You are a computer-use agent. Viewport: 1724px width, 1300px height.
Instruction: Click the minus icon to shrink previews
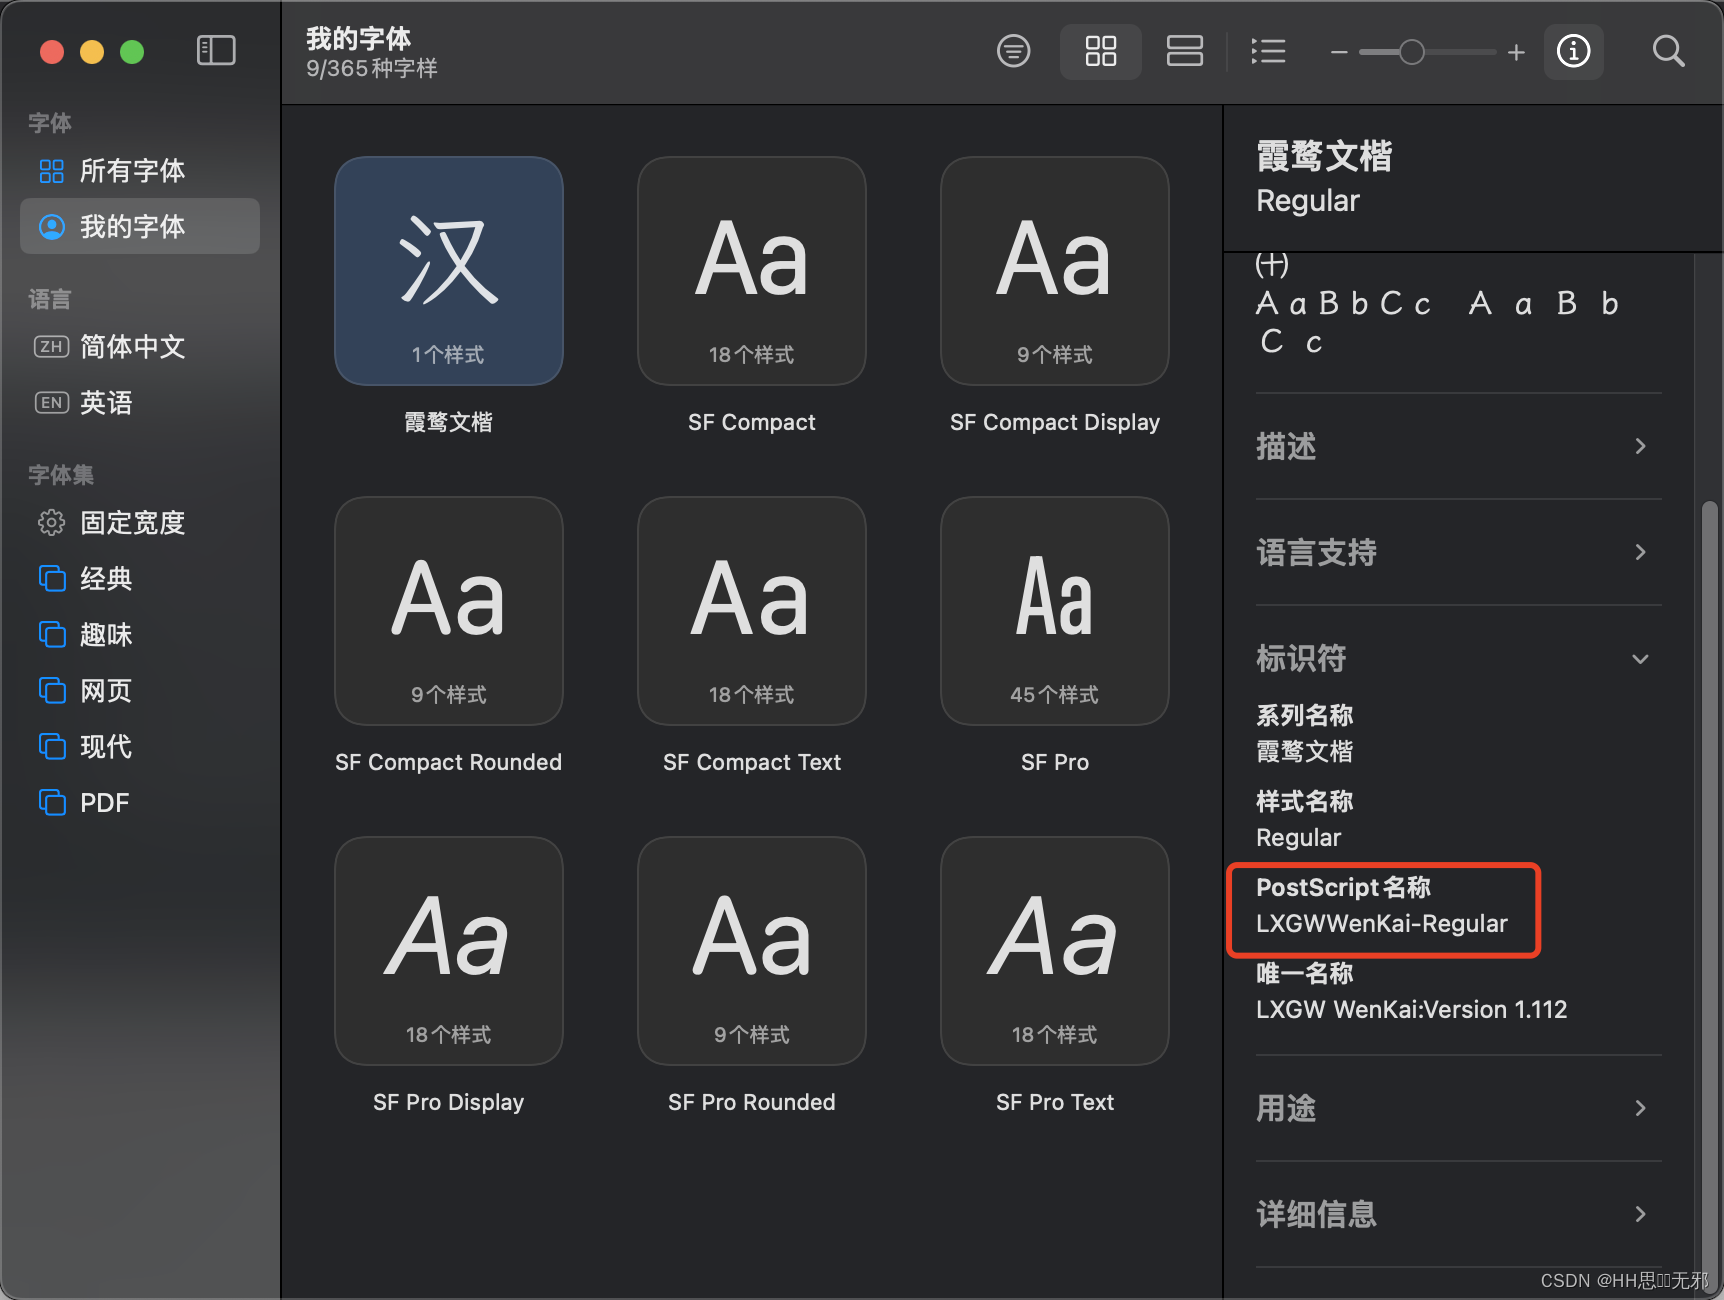(x=1339, y=52)
